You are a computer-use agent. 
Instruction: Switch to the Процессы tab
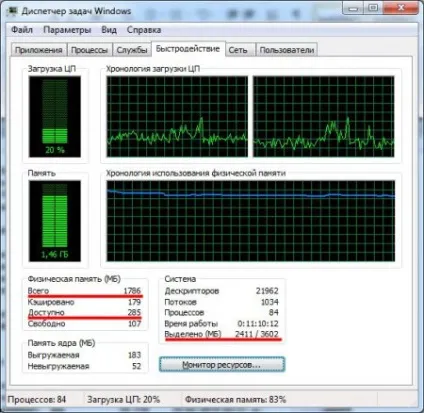89,50
